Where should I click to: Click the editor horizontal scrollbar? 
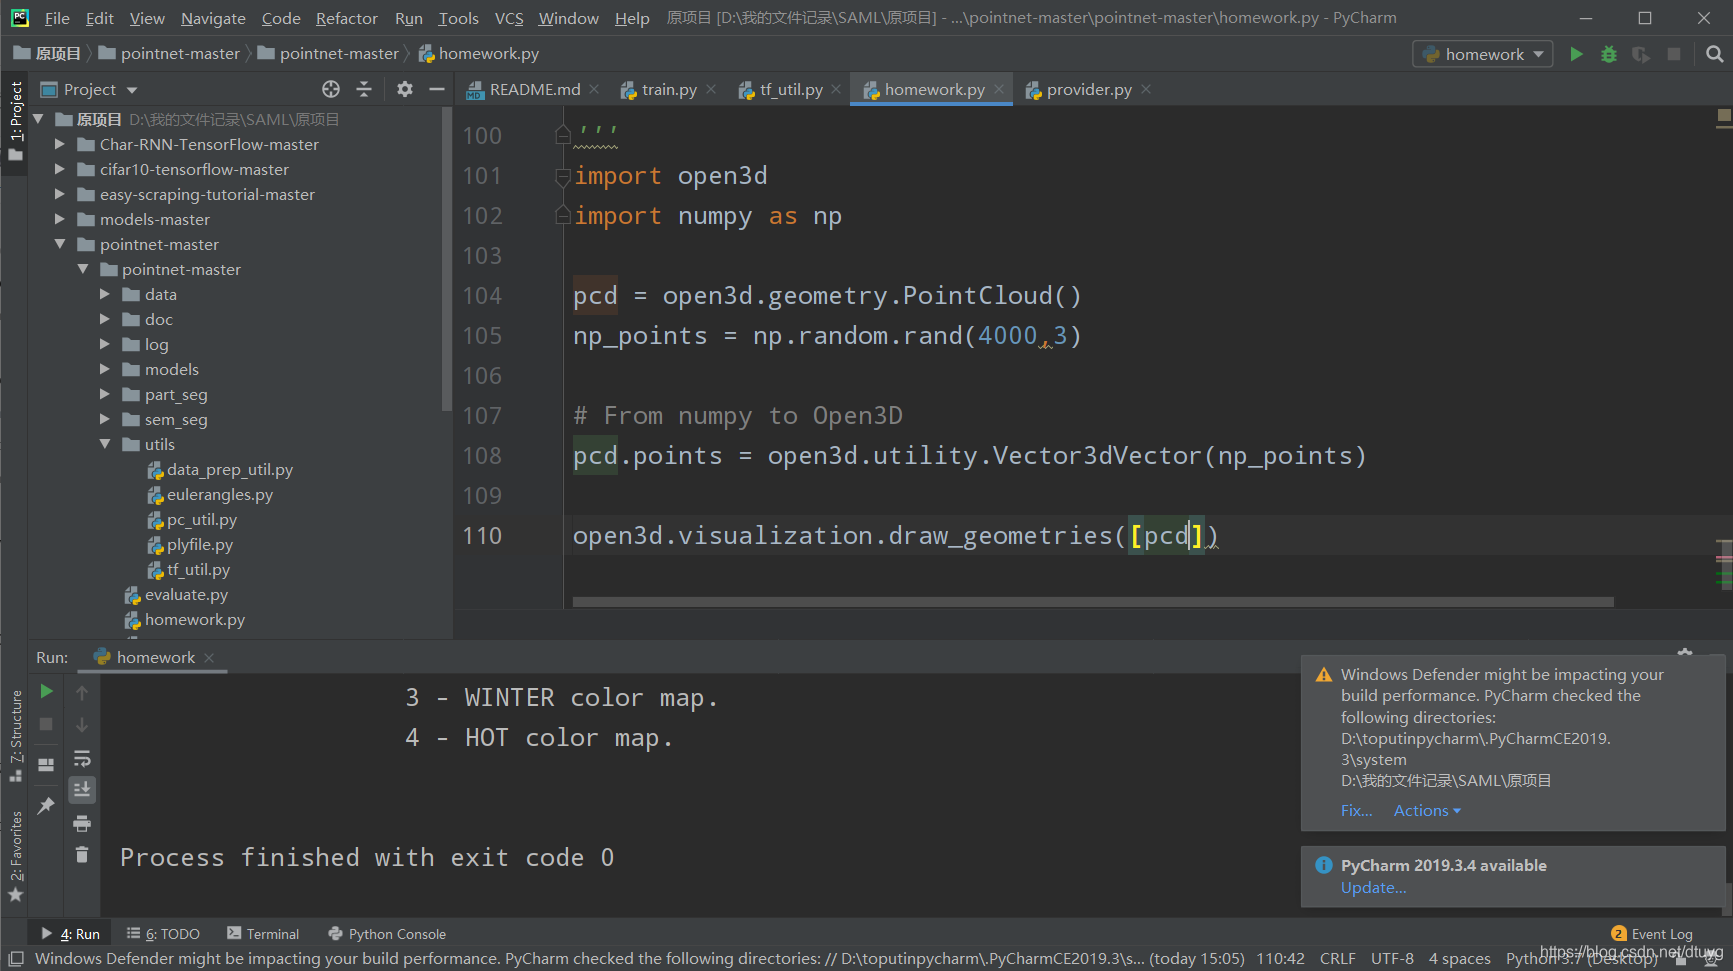click(1093, 602)
